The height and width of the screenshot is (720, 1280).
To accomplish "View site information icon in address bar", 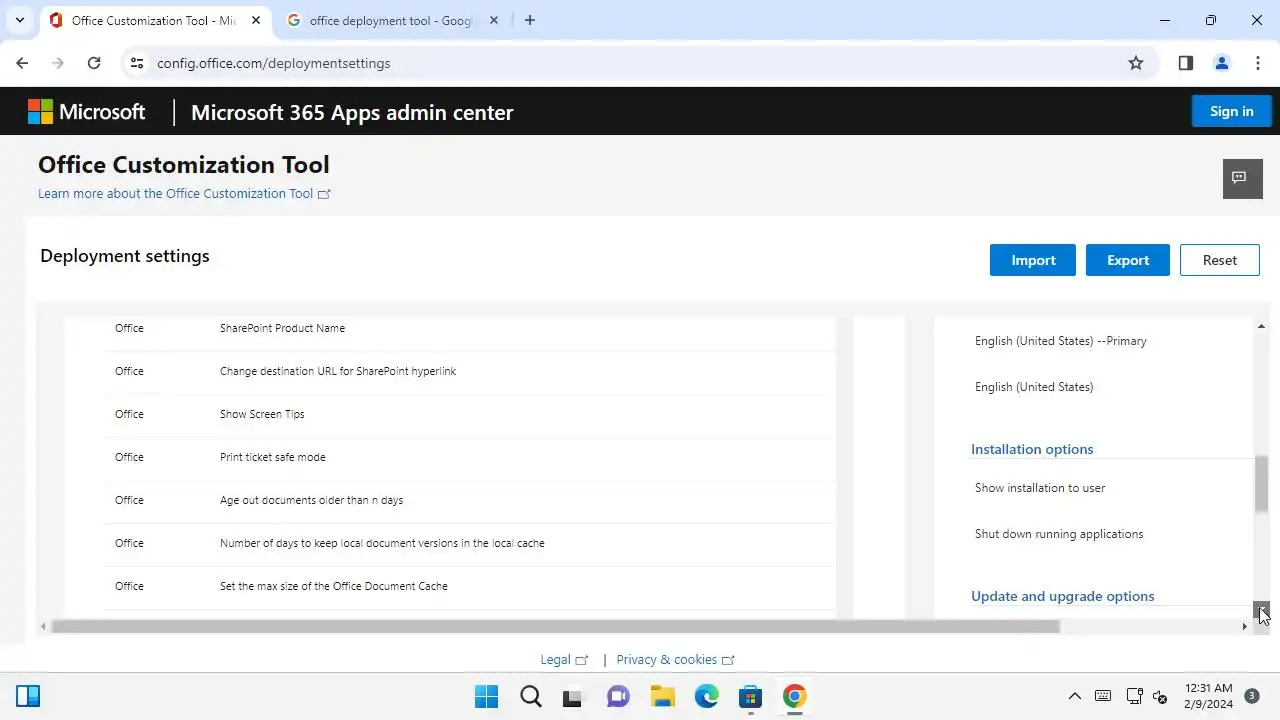I will pyautogui.click(x=137, y=63).
